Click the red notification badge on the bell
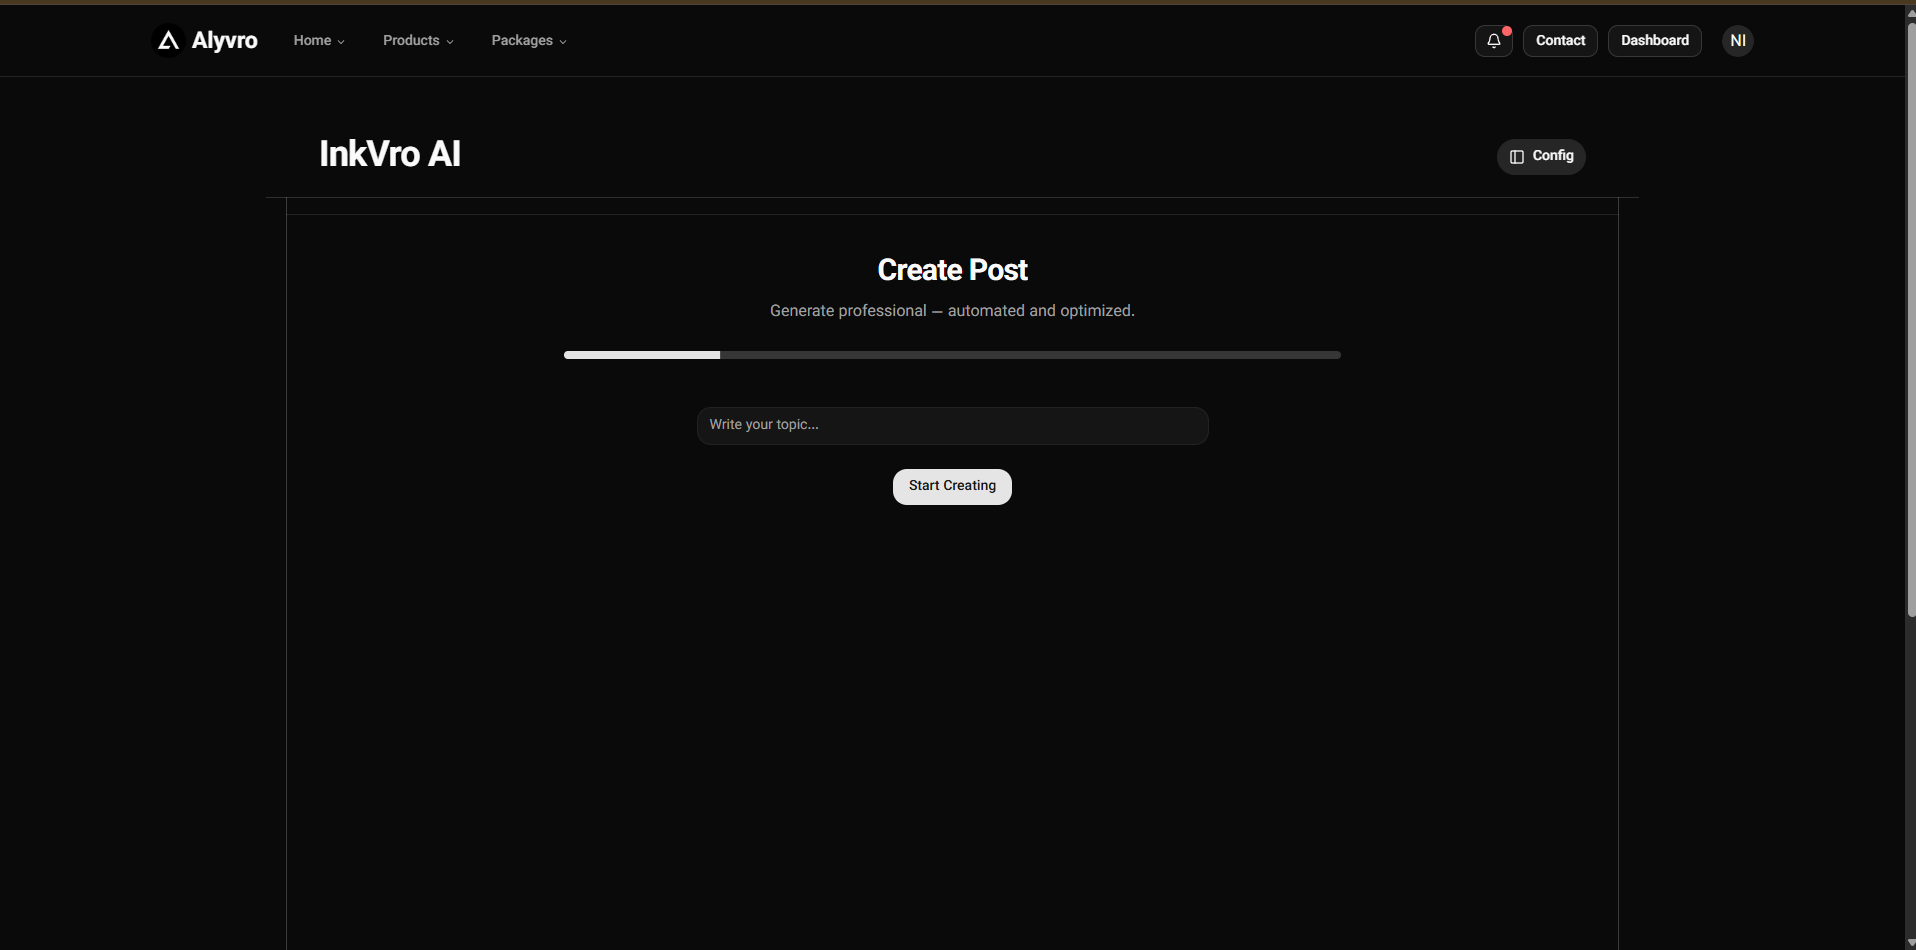Viewport: 1916px width, 950px height. click(x=1505, y=31)
